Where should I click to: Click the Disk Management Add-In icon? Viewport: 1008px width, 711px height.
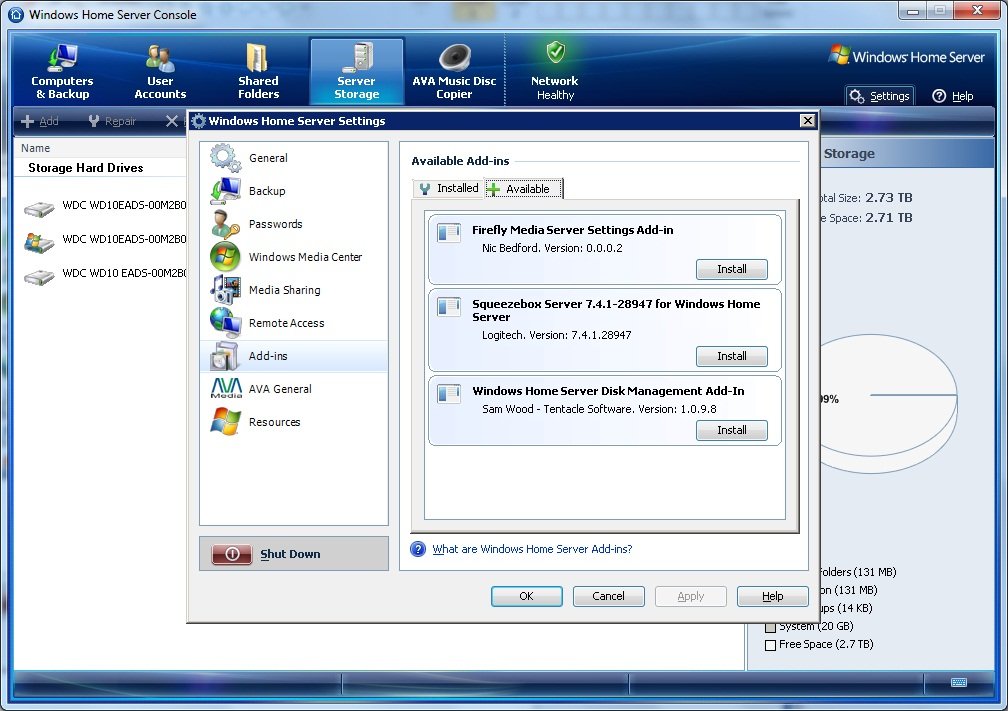(449, 393)
